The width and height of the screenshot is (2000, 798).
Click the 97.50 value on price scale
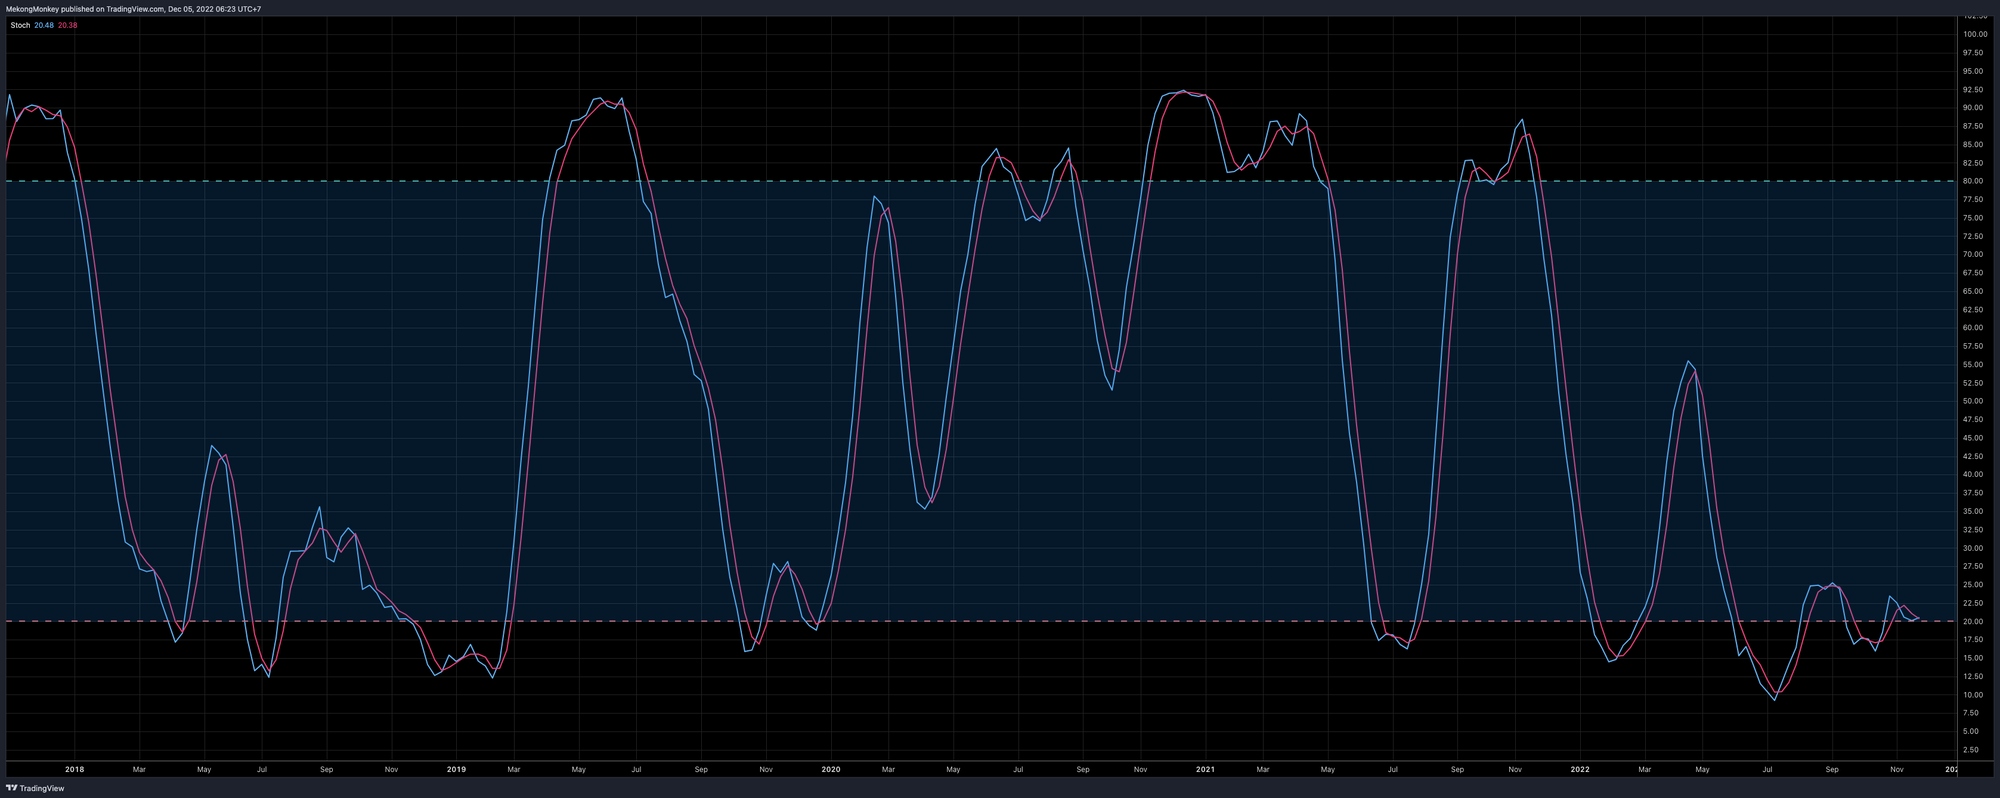(x=1973, y=53)
